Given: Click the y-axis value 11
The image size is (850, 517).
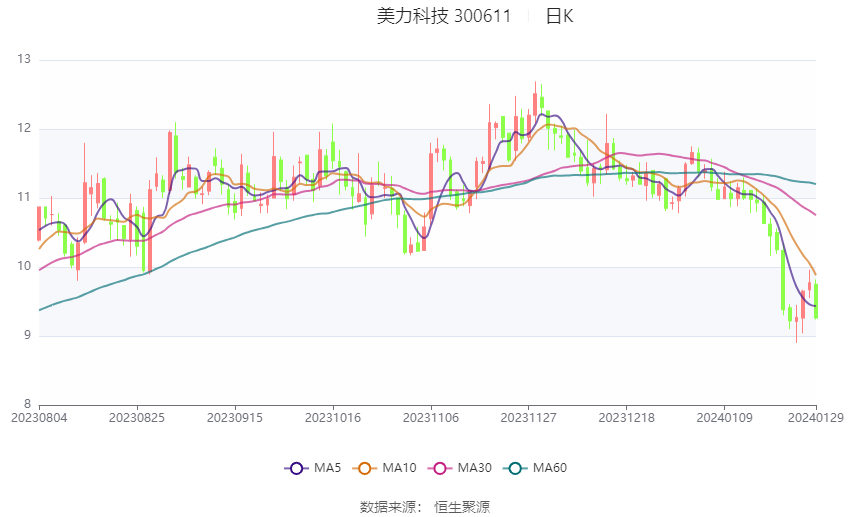Looking at the screenshot, I should click(24, 197).
